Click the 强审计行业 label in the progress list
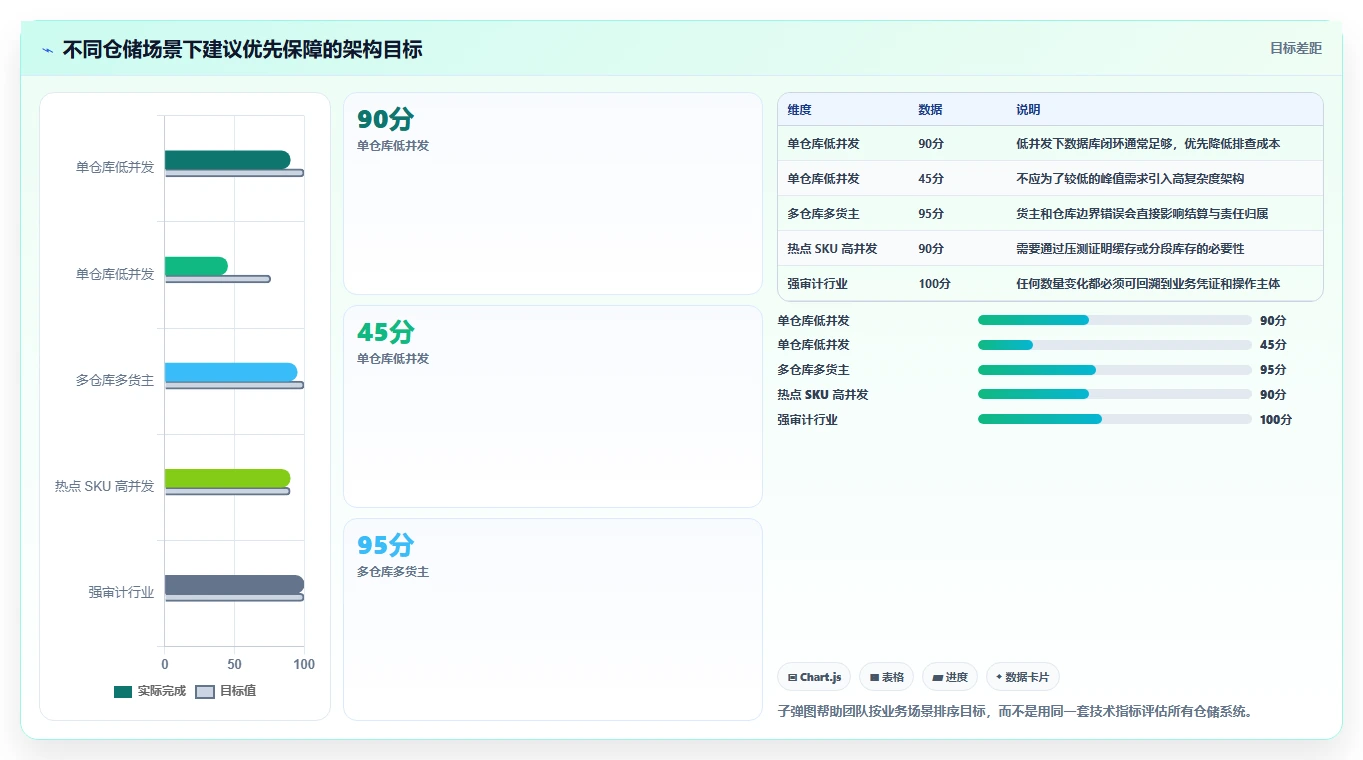1363x760 pixels. click(x=808, y=420)
